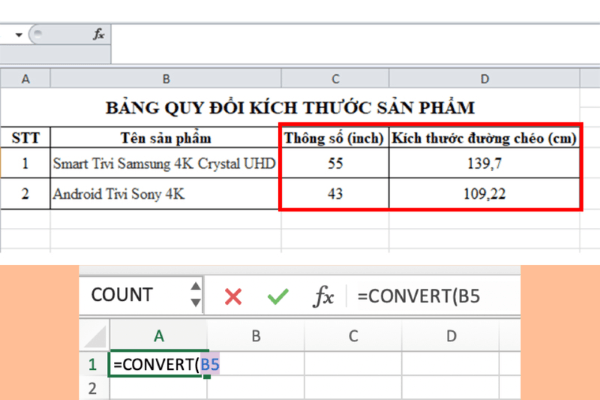Click the STT header cell
Image resolution: width=600 pixels, height=400 pixels.
(x=26, y=138)
